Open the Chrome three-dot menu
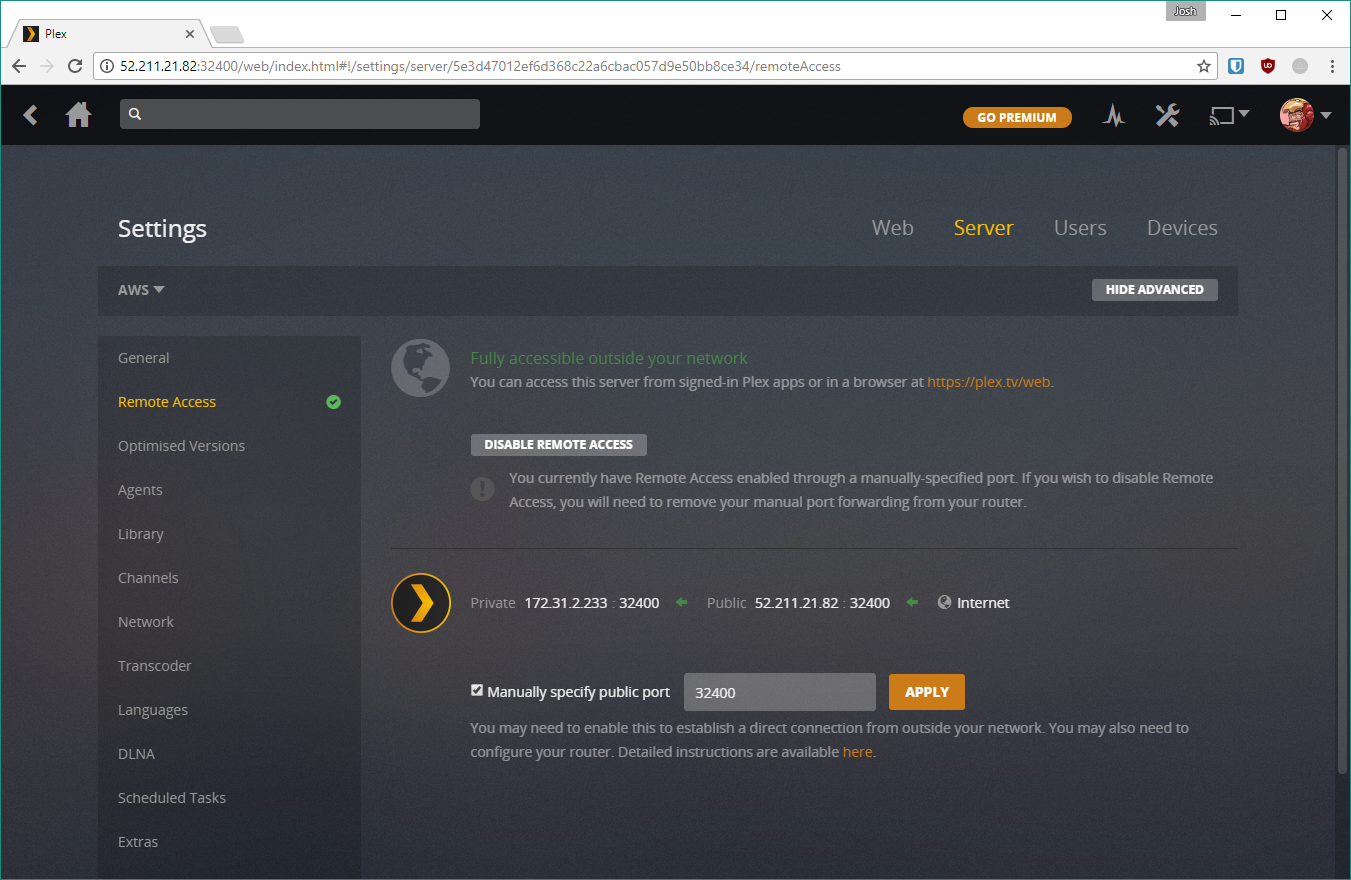1351x880 pixels. pyautogui.click(x=1333, y=66)
